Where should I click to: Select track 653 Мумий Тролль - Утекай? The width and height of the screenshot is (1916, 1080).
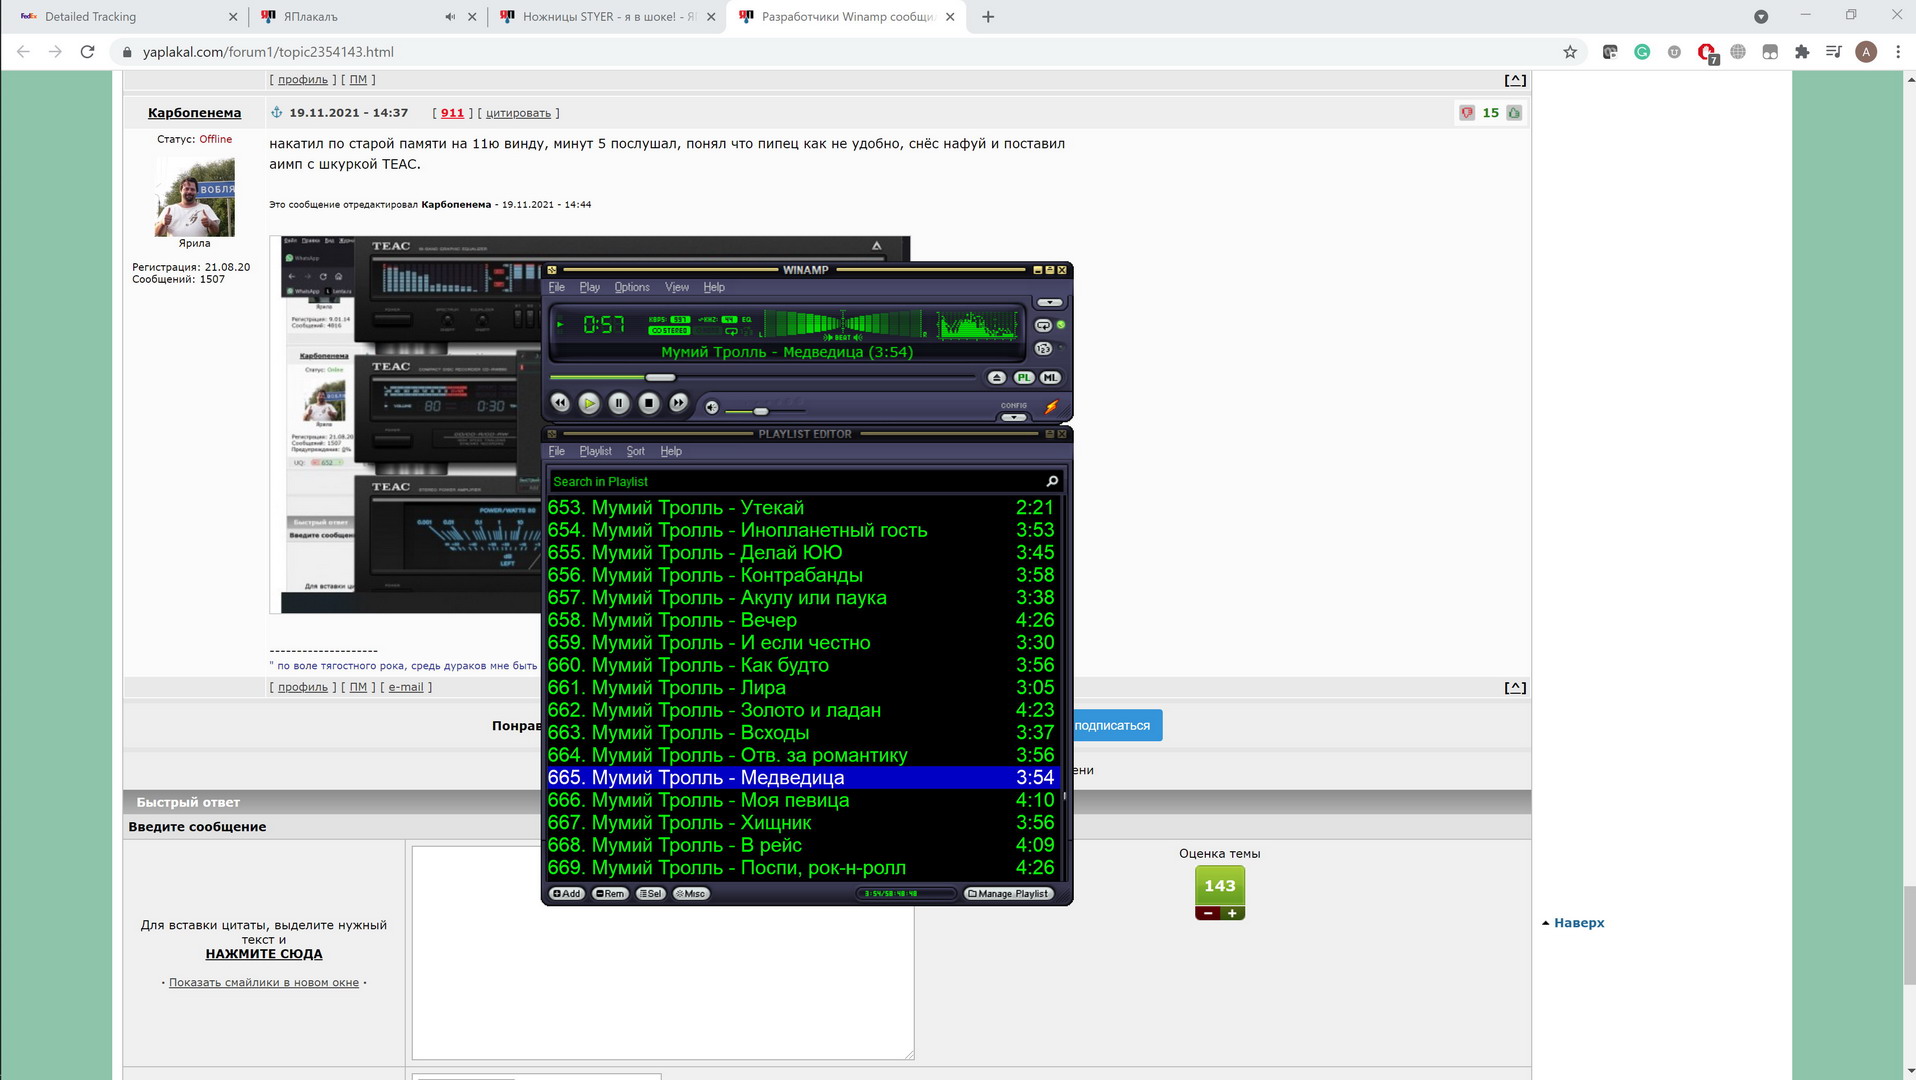pos(801,508)
